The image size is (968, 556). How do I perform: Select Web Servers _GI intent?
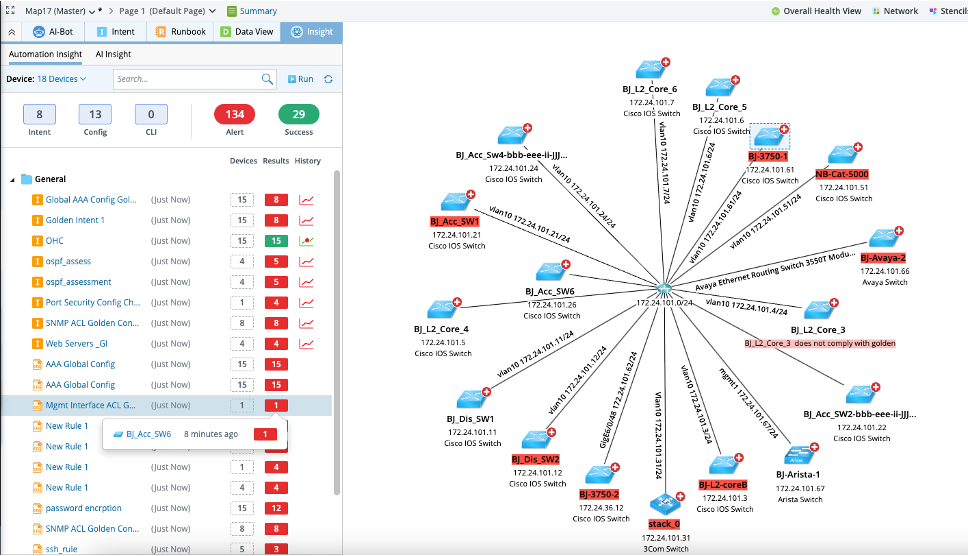point(77,344)
